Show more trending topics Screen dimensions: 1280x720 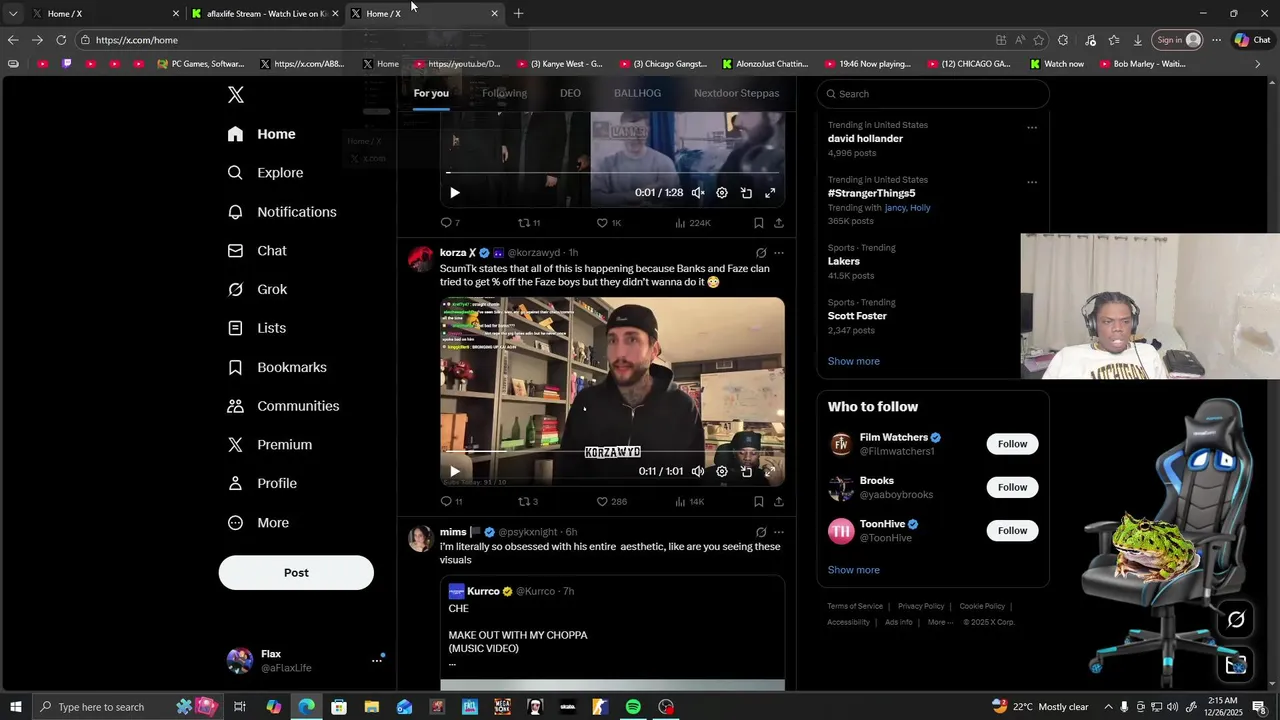pos(853,361)
